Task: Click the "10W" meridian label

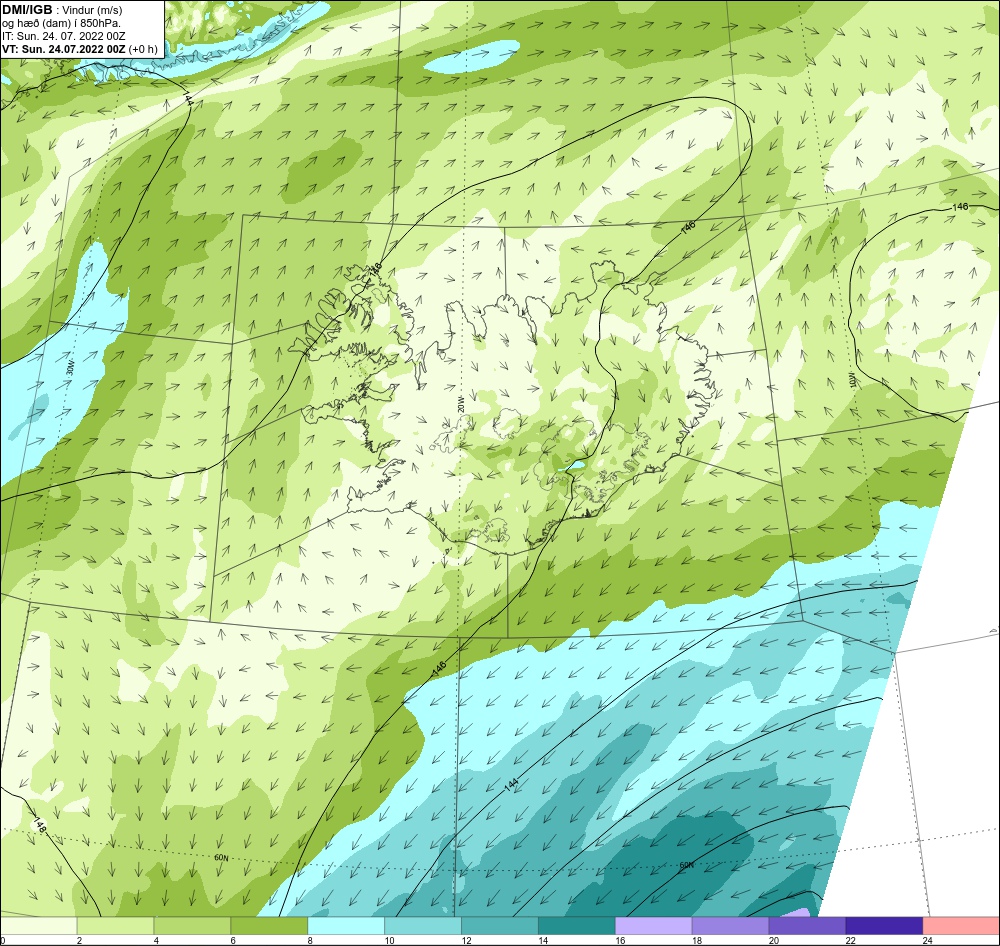Action: point(853,381)
